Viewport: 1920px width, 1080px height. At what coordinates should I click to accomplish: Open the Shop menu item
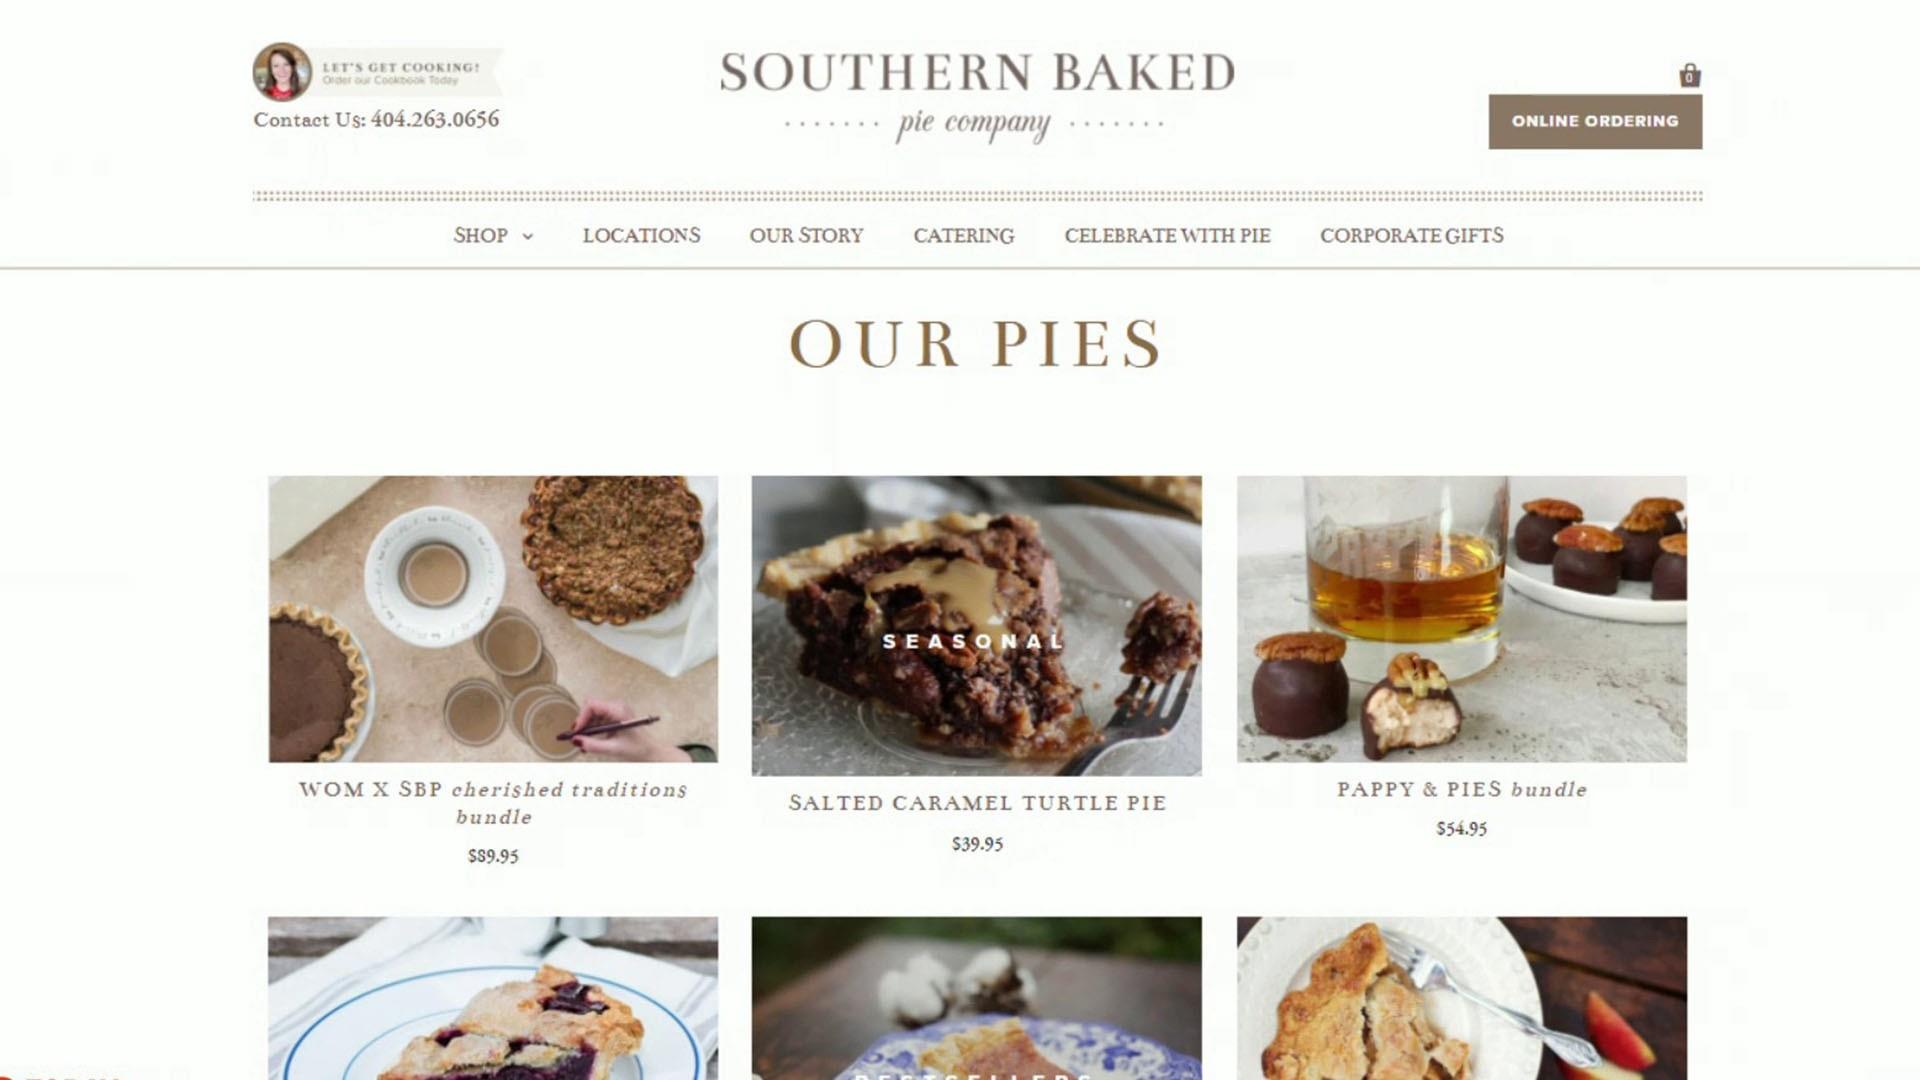(481, 236)
